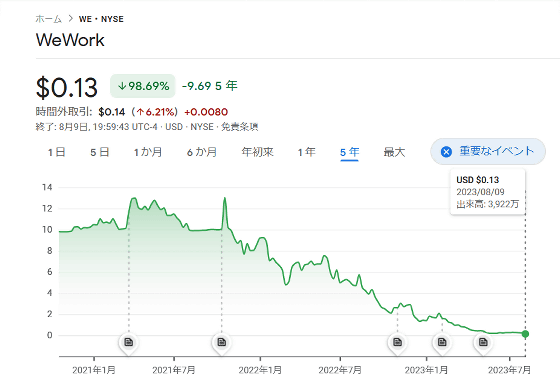
Task: Open the last event marker near 2023年5月
Action: coord(483,342)
